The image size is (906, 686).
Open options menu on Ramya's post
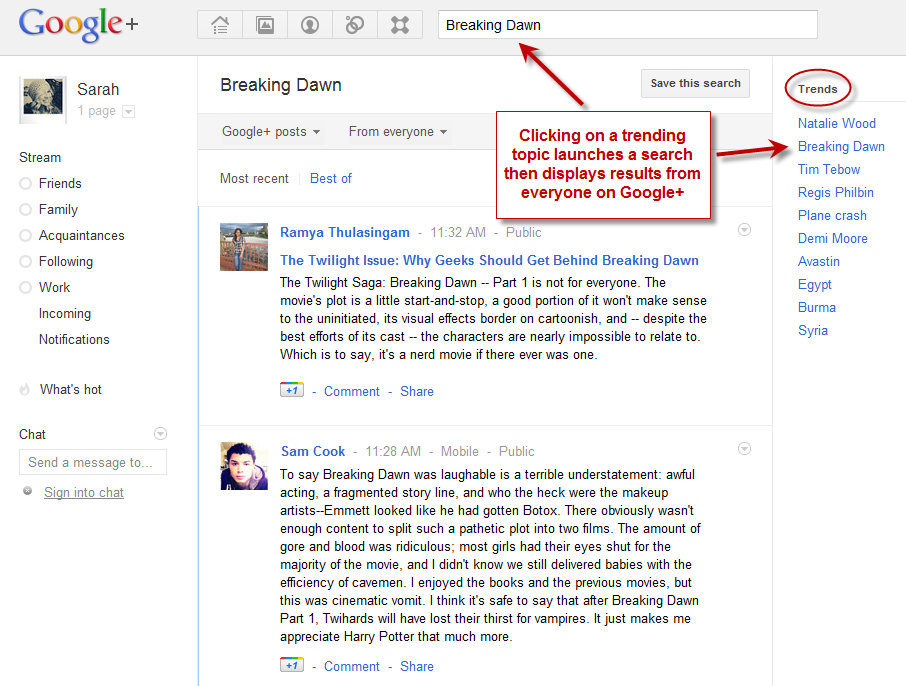tap(744, 229)
